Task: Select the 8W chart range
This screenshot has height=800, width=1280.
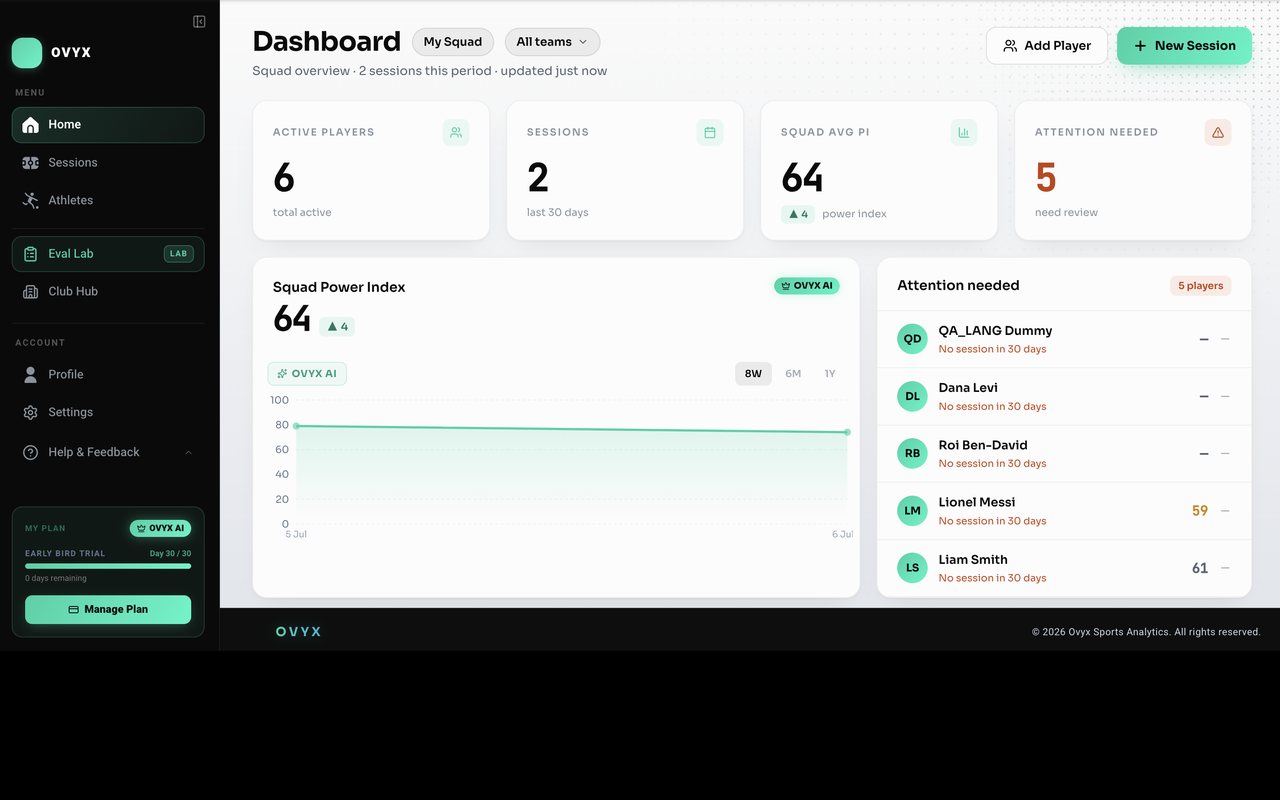Action: coord(753,374)
